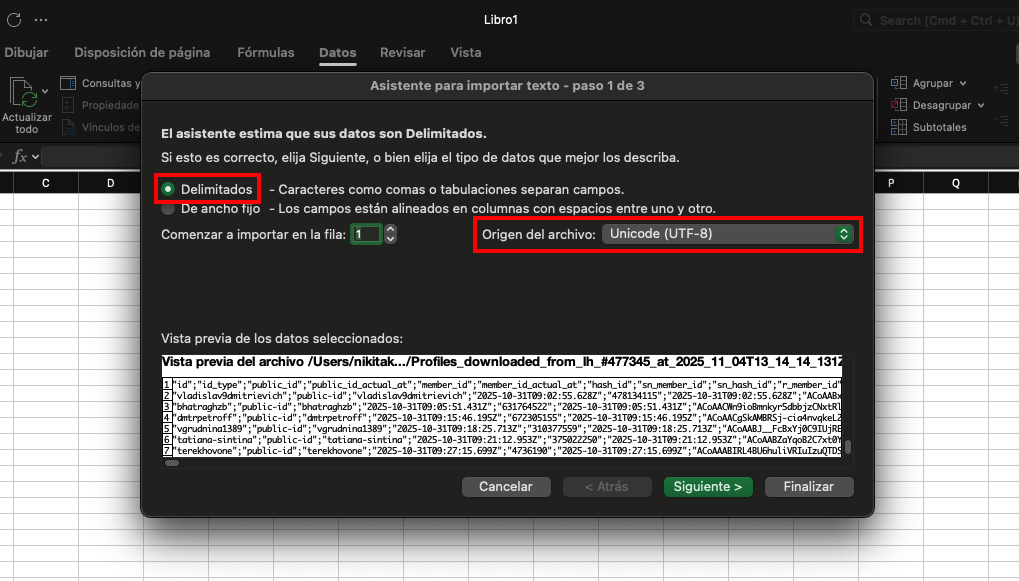
Task: Select the De ancho fijo radio option
Action: pyautogui.click(x=168, y=209)
